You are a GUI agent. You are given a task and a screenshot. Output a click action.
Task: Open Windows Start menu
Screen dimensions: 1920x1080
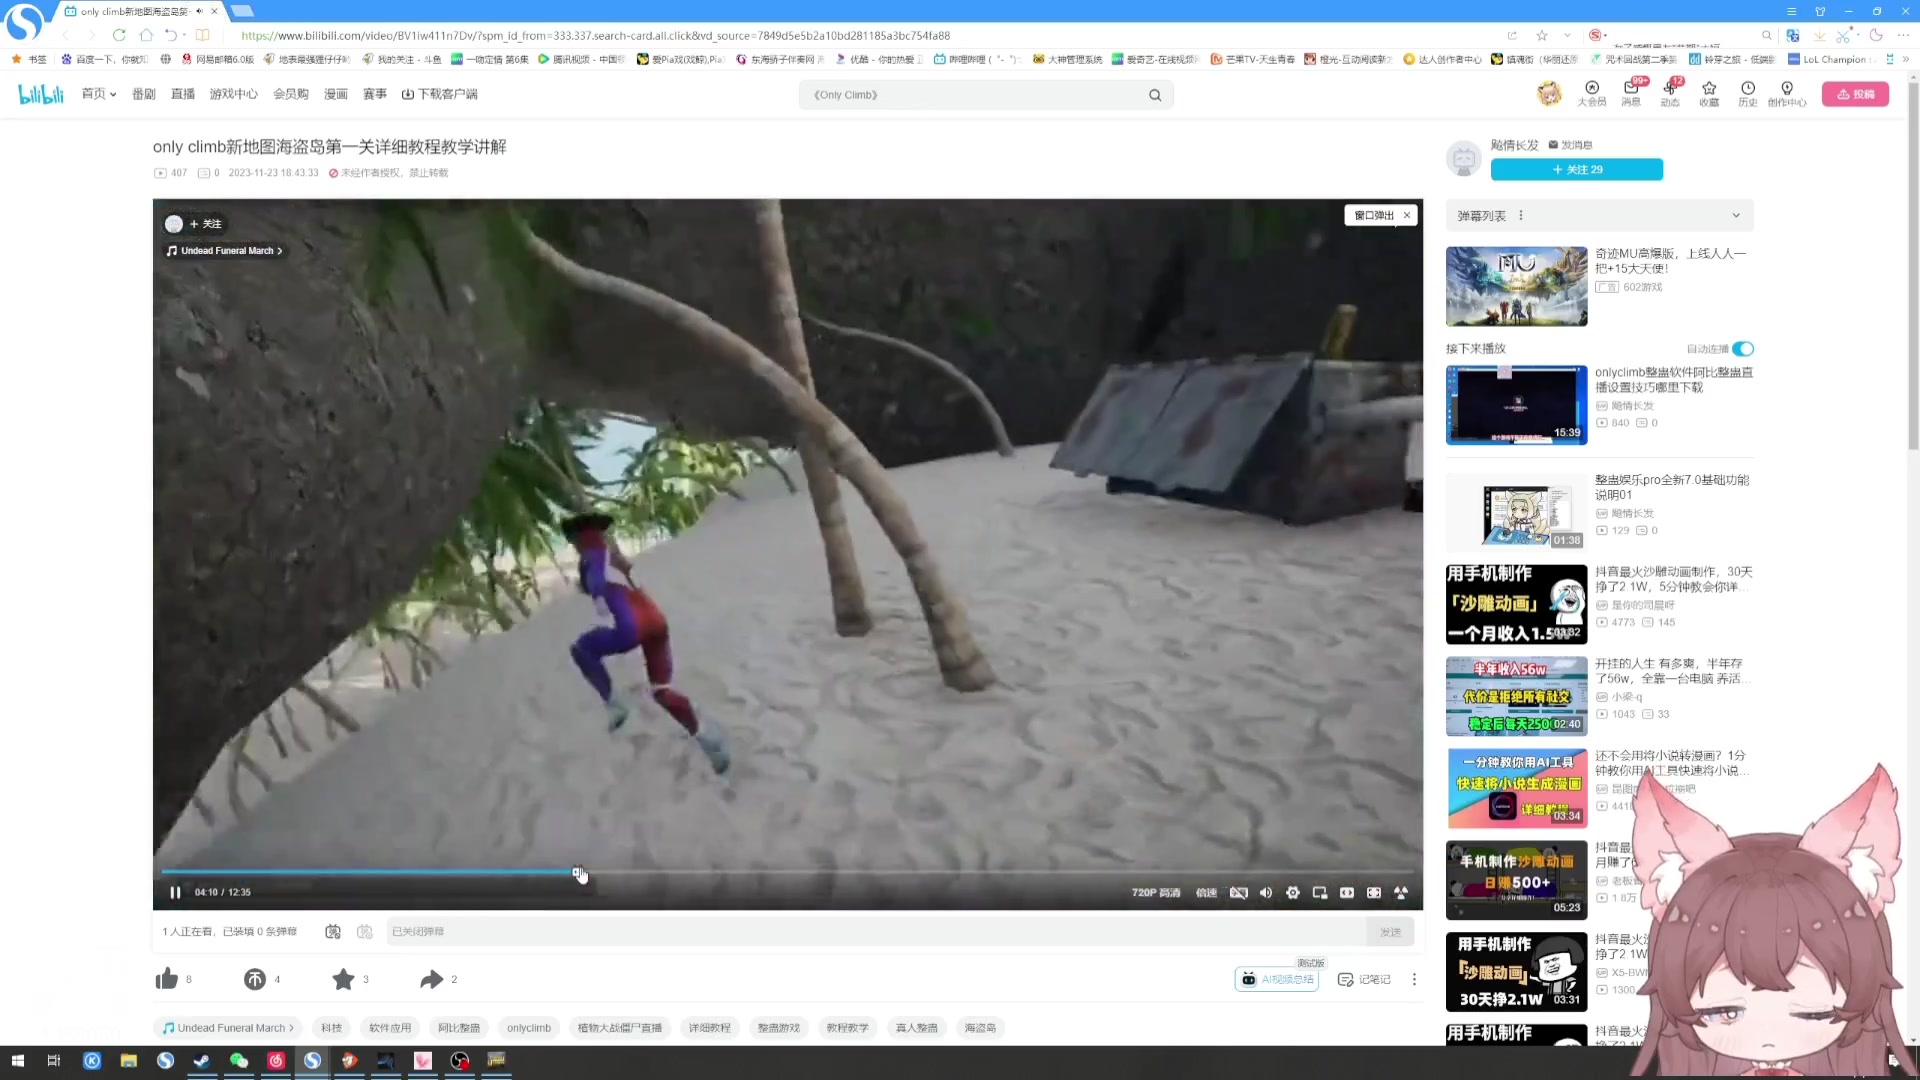pyautogui.click(x=17, y=1061)
